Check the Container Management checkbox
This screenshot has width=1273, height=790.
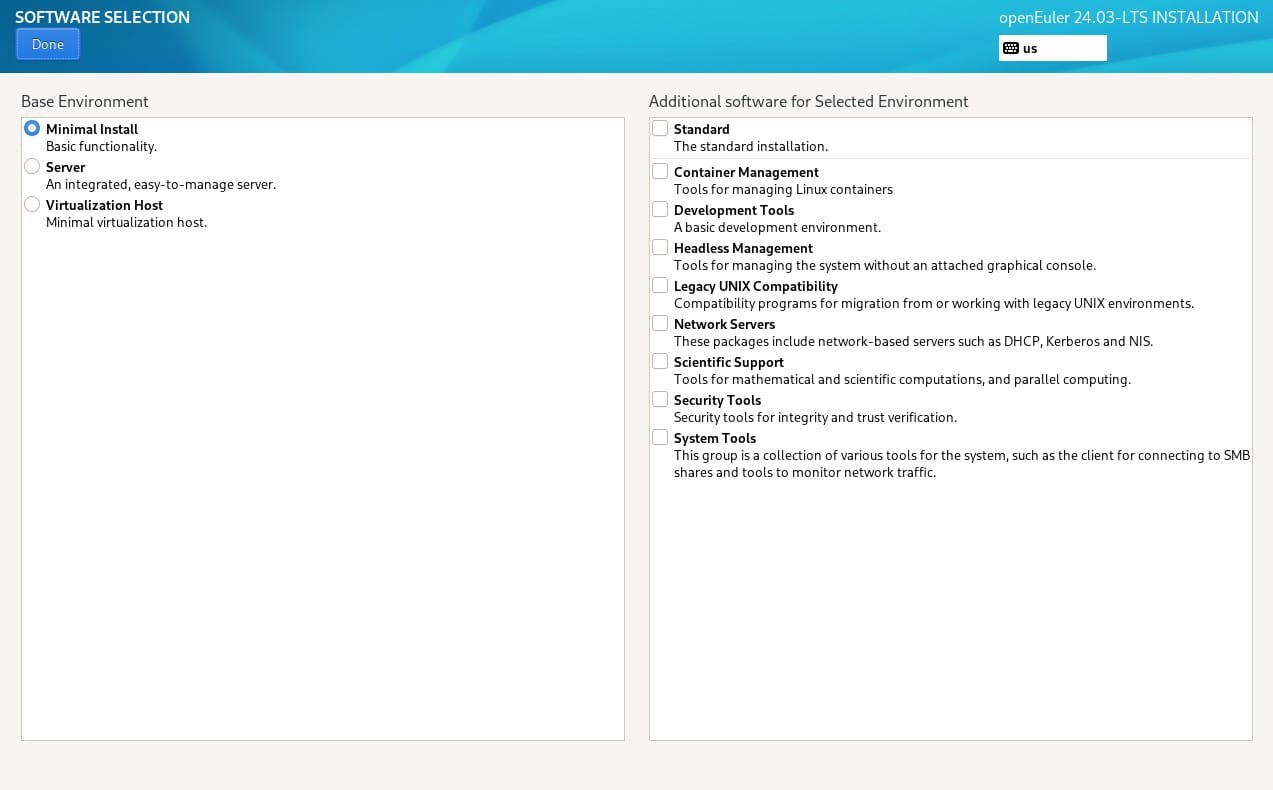(660, 171)
